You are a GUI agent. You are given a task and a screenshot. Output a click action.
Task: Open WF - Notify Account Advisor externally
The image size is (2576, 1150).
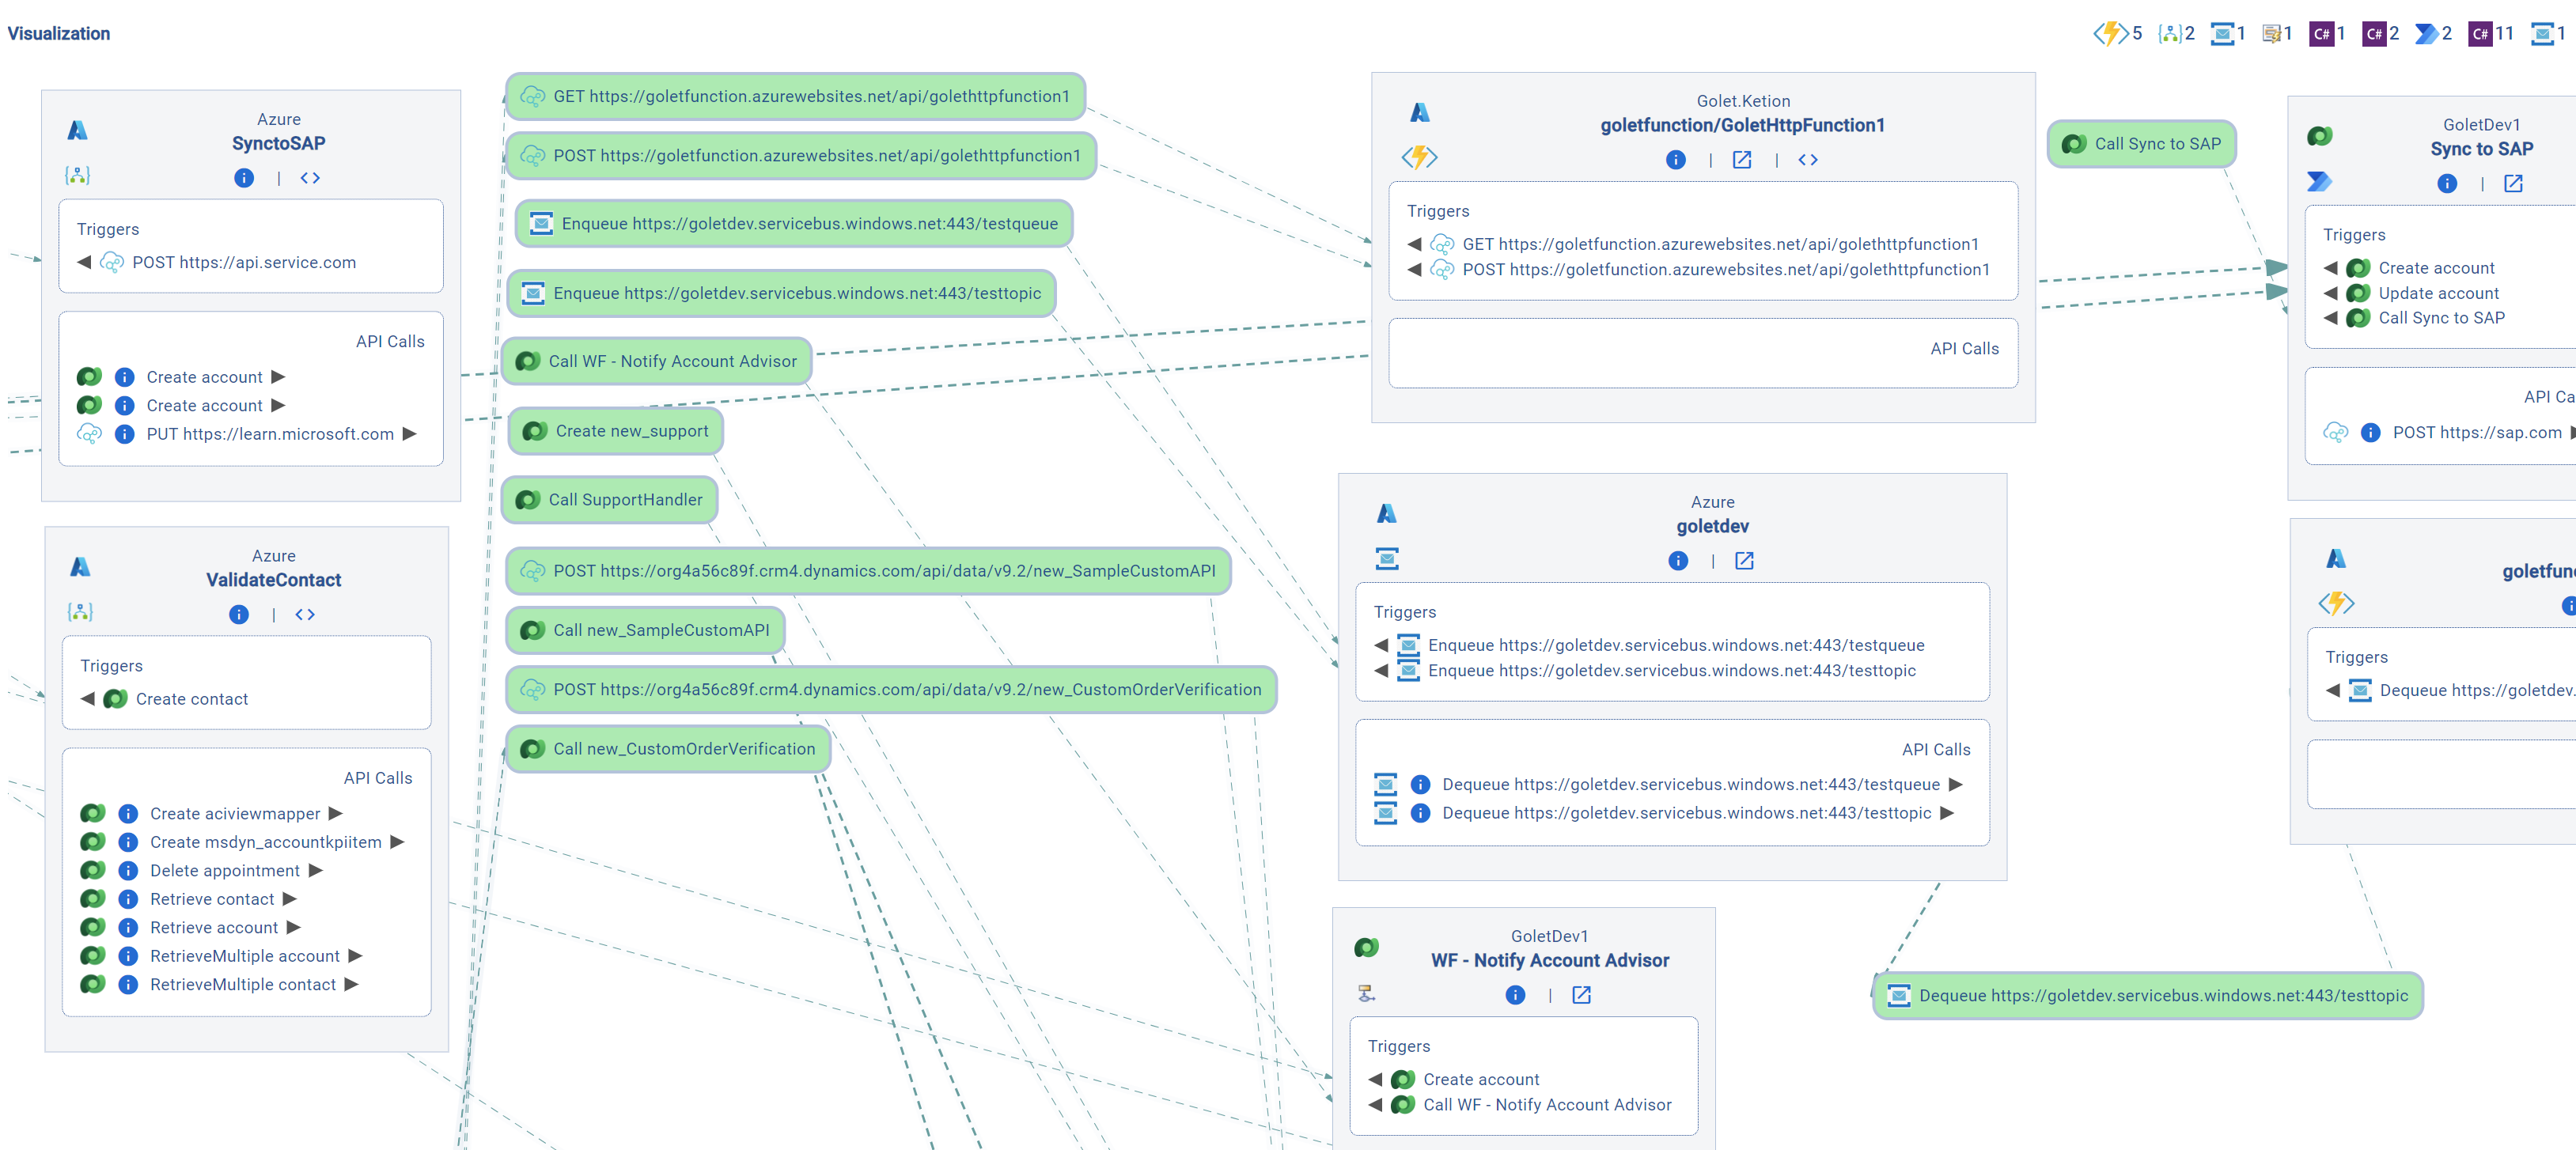tap(1581, 995)
